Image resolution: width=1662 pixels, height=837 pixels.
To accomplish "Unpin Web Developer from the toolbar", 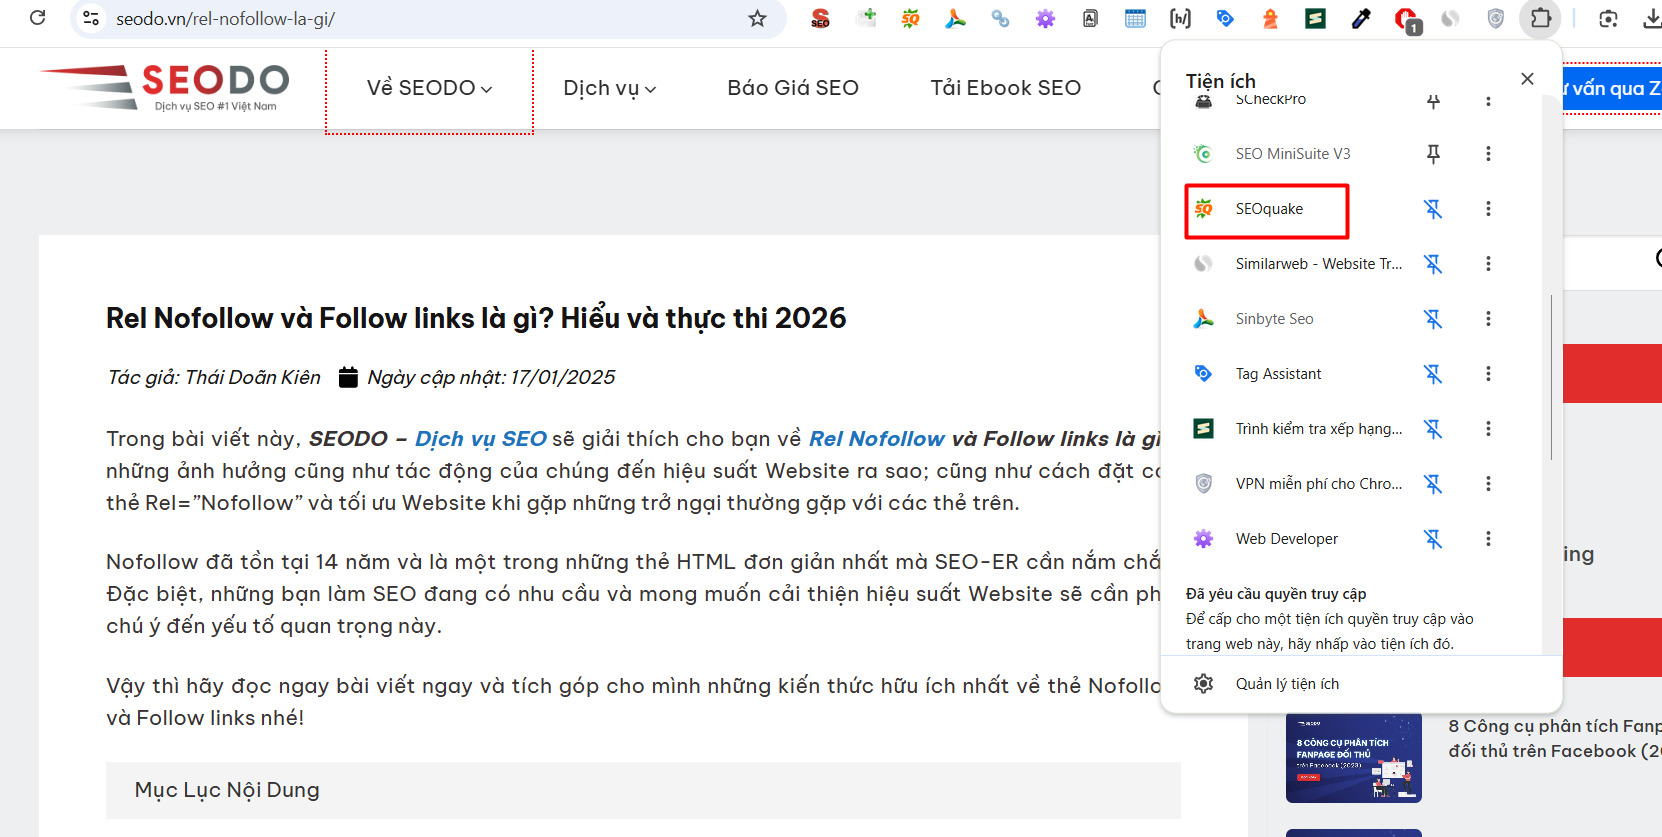I will pos(1433,539).
